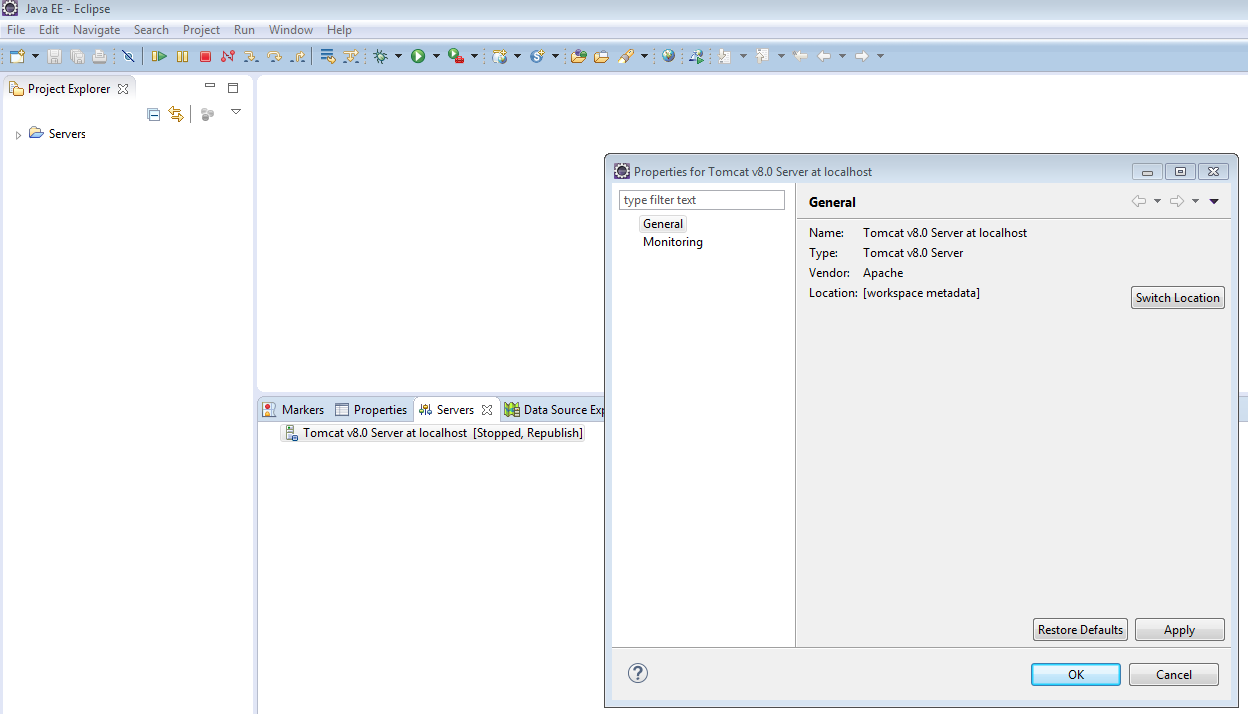Open the New Web Project dropdown arrow
The image size is (1248, 714).
tap(517, 56)
